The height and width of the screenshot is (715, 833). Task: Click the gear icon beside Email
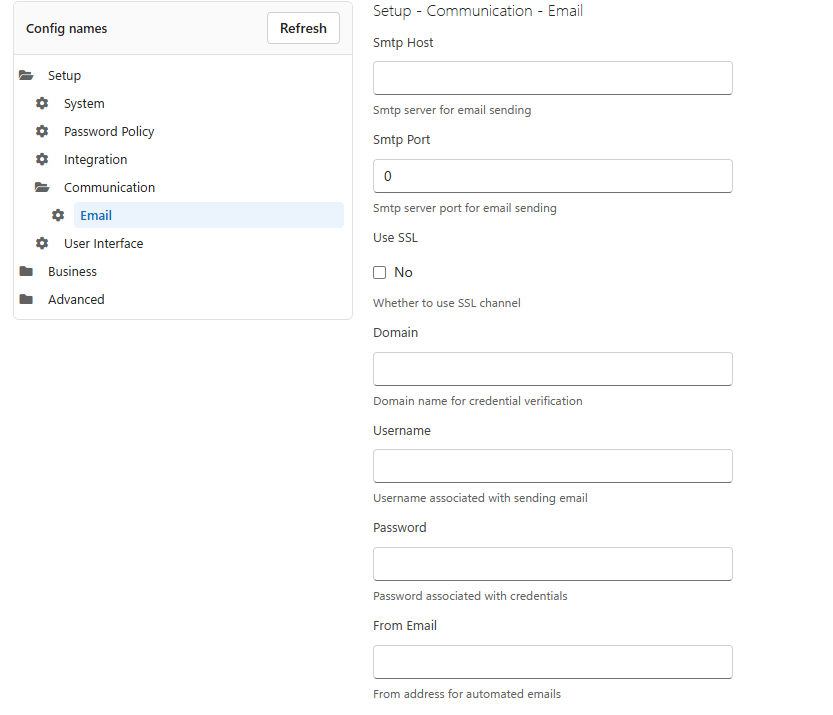58,215
